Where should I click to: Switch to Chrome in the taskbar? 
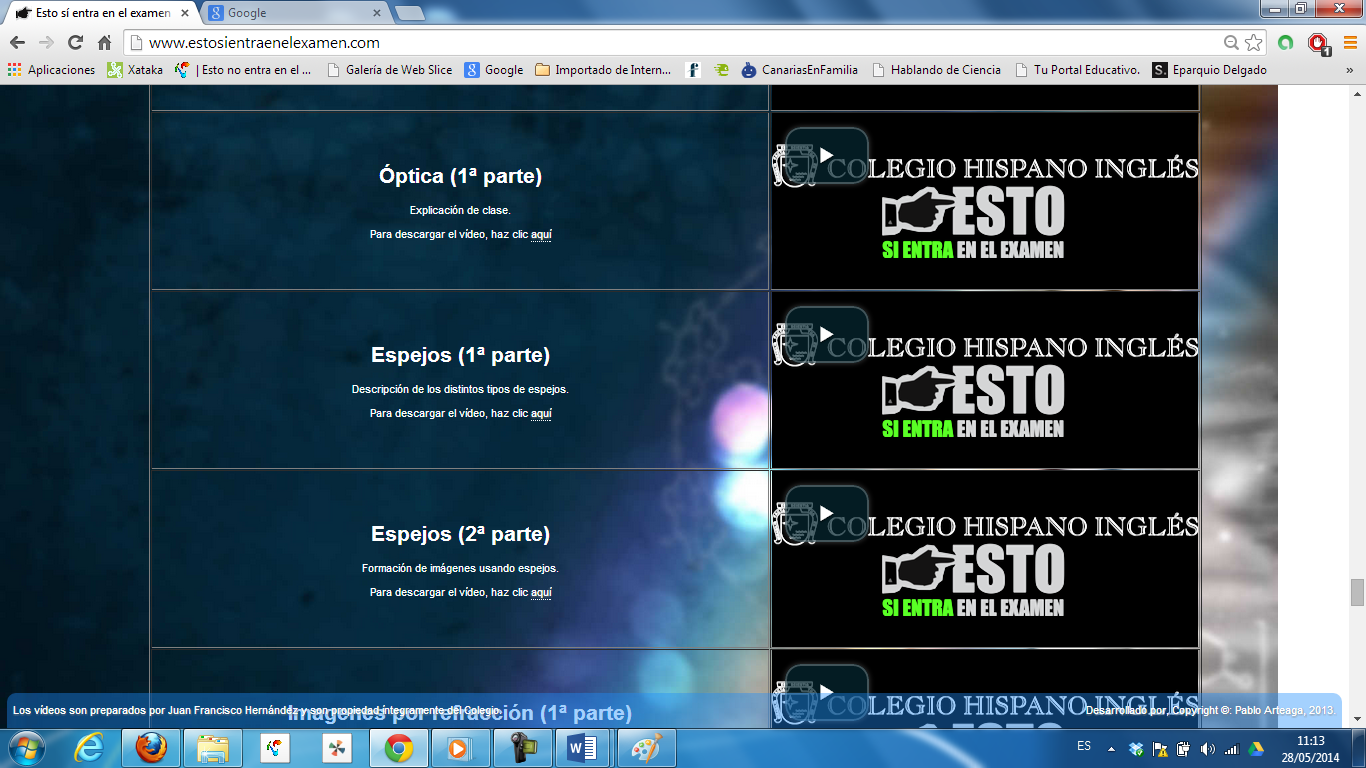tap(399, 748)
